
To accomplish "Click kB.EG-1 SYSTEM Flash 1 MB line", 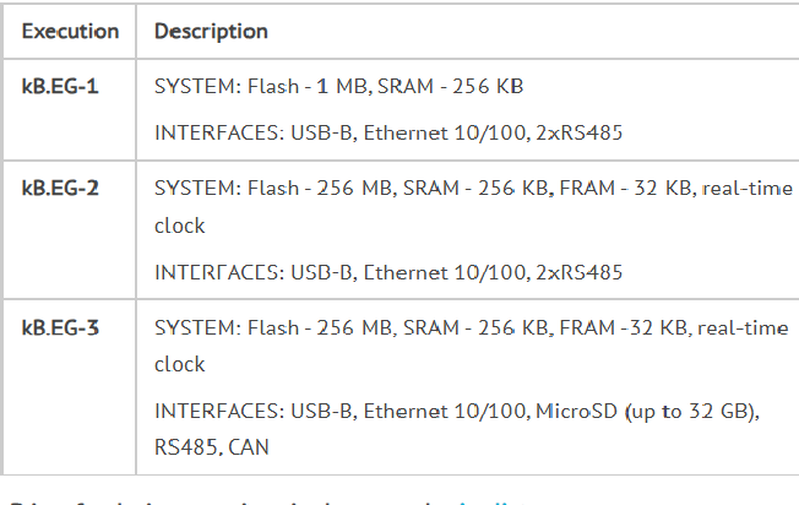I will [x=339, y=86].
